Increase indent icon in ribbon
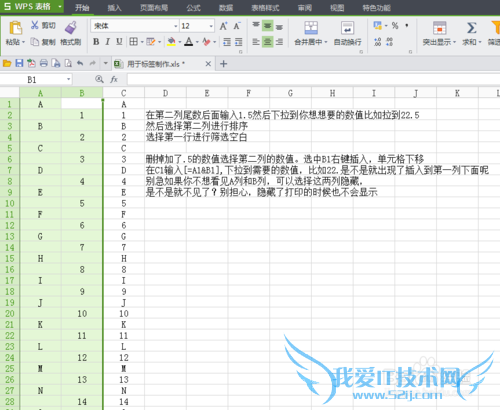 [239, 42]
